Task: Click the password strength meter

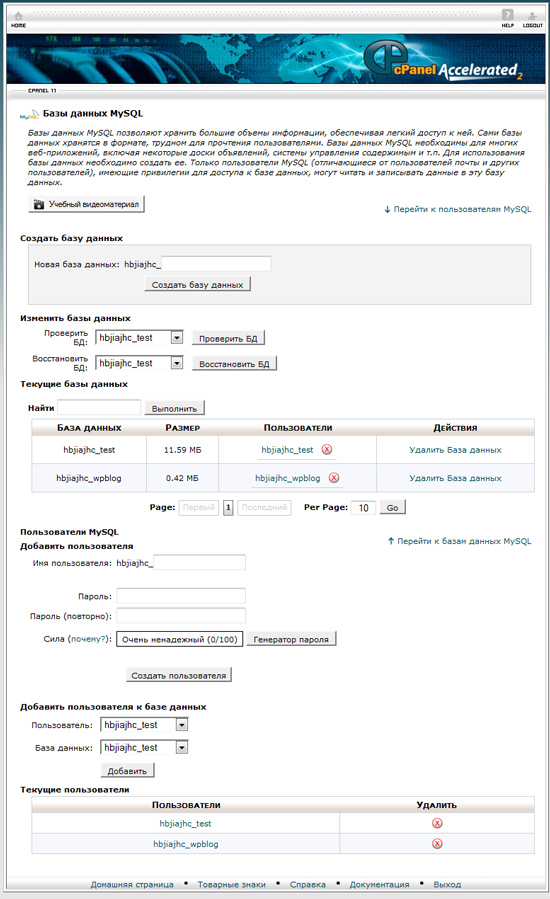Action: click(x=180, y=639)
